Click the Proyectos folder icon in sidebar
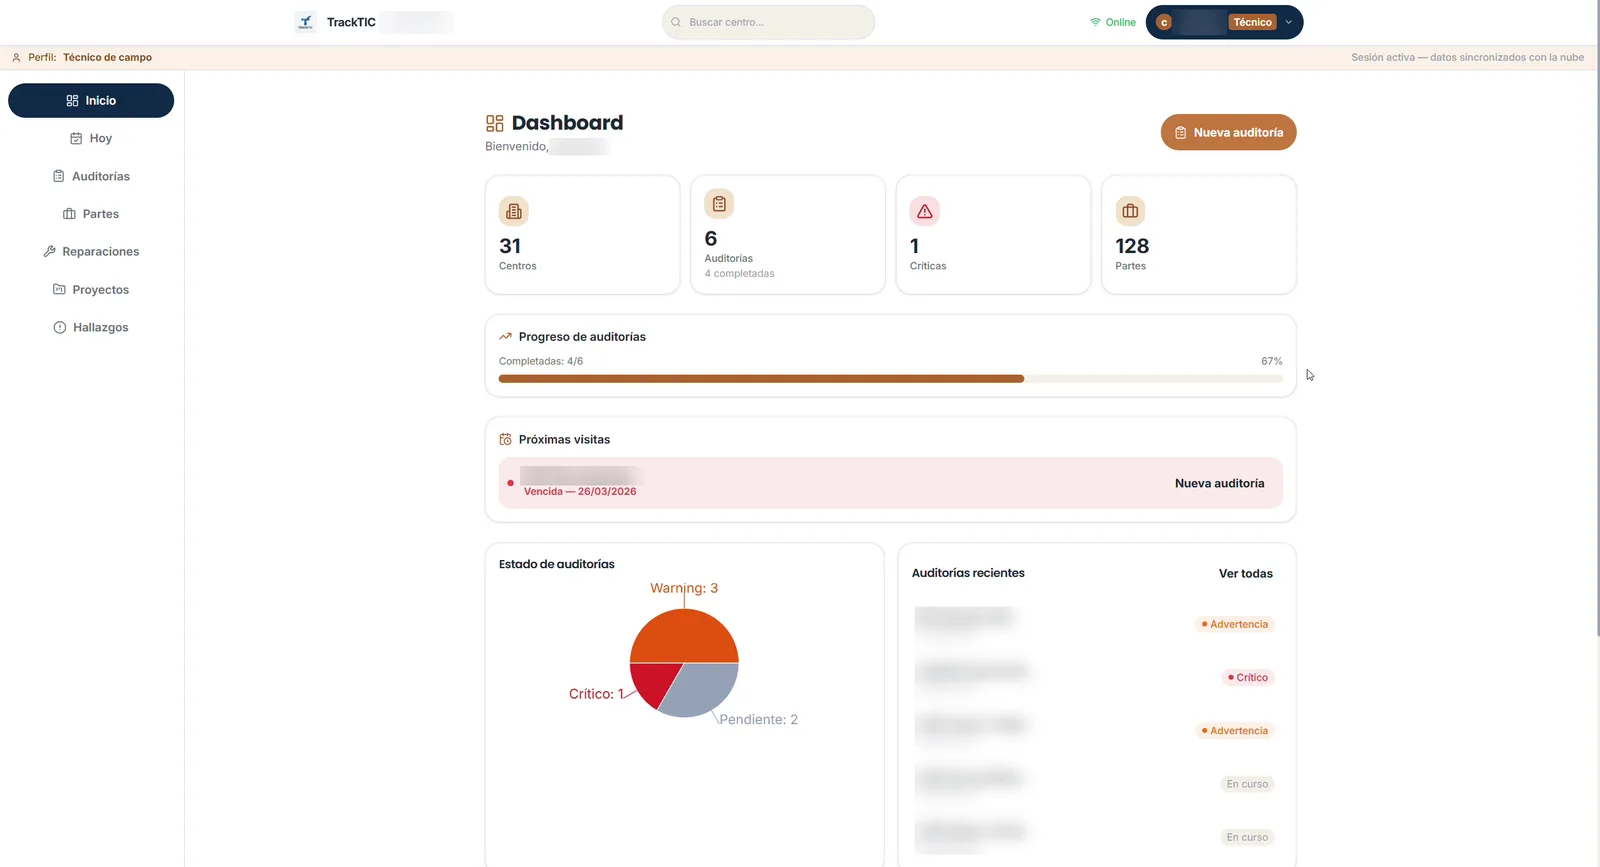1600x867 pixels. (x=59, y=290)
